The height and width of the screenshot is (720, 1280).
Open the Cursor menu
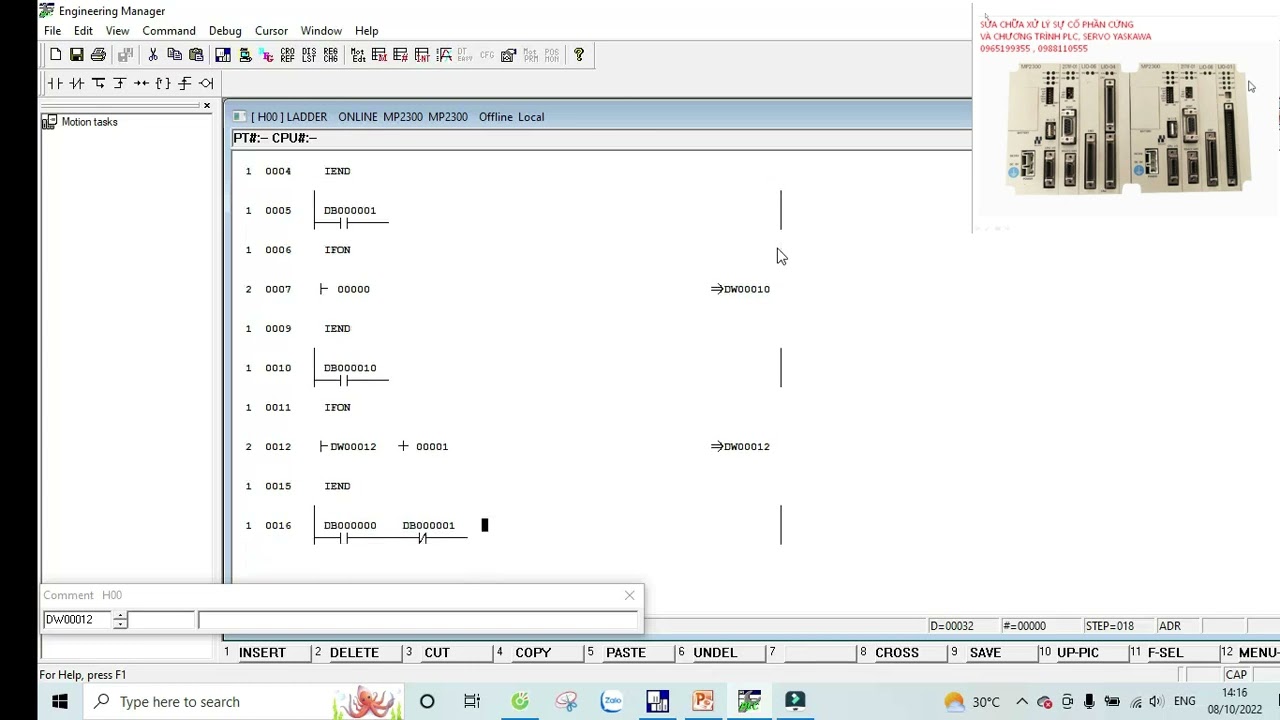click(x=271, y=31)
